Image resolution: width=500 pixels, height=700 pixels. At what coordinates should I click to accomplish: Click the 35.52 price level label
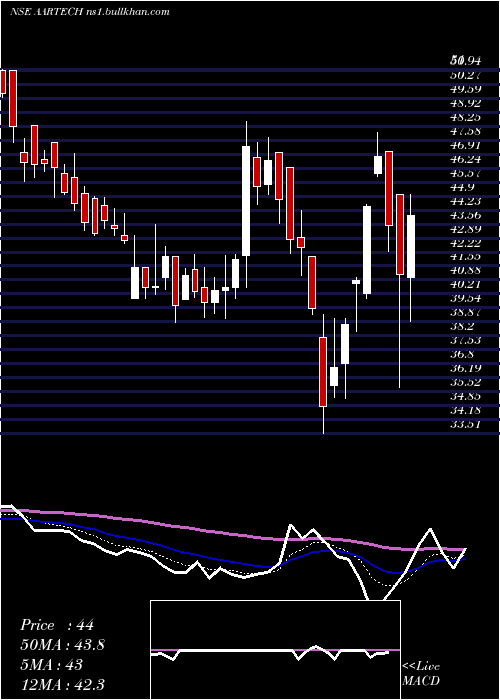465,383
